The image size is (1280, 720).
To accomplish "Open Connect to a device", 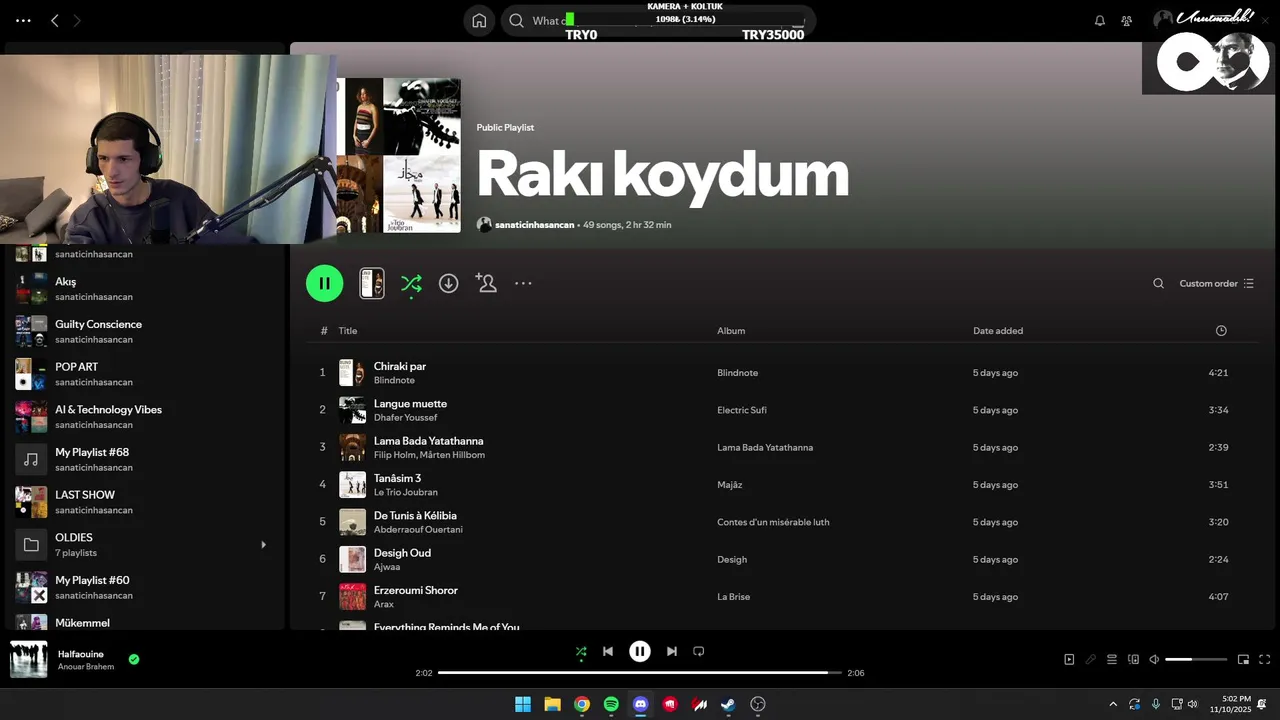I will point(1133,659).
